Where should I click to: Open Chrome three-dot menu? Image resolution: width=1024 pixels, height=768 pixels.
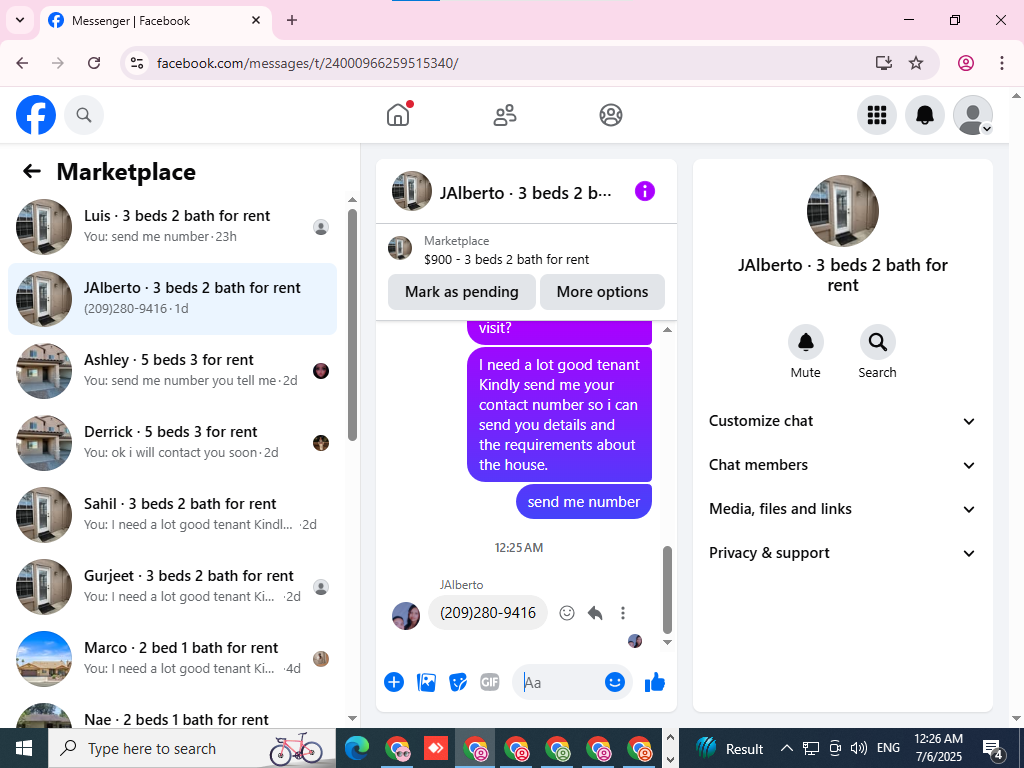tap(1002, 63)
